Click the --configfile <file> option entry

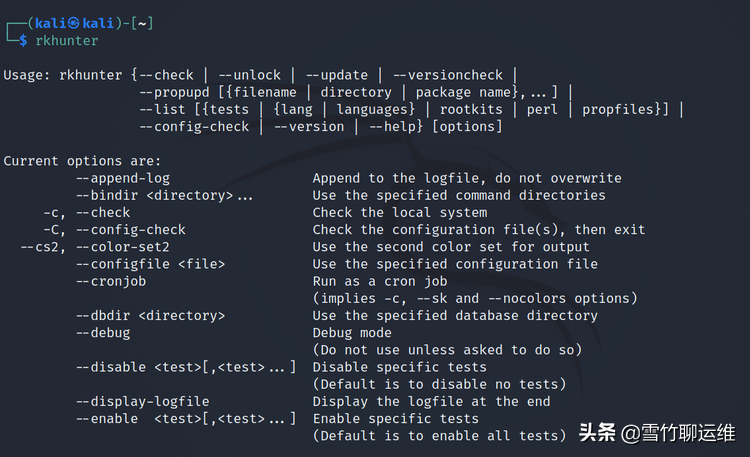[150, 264]
